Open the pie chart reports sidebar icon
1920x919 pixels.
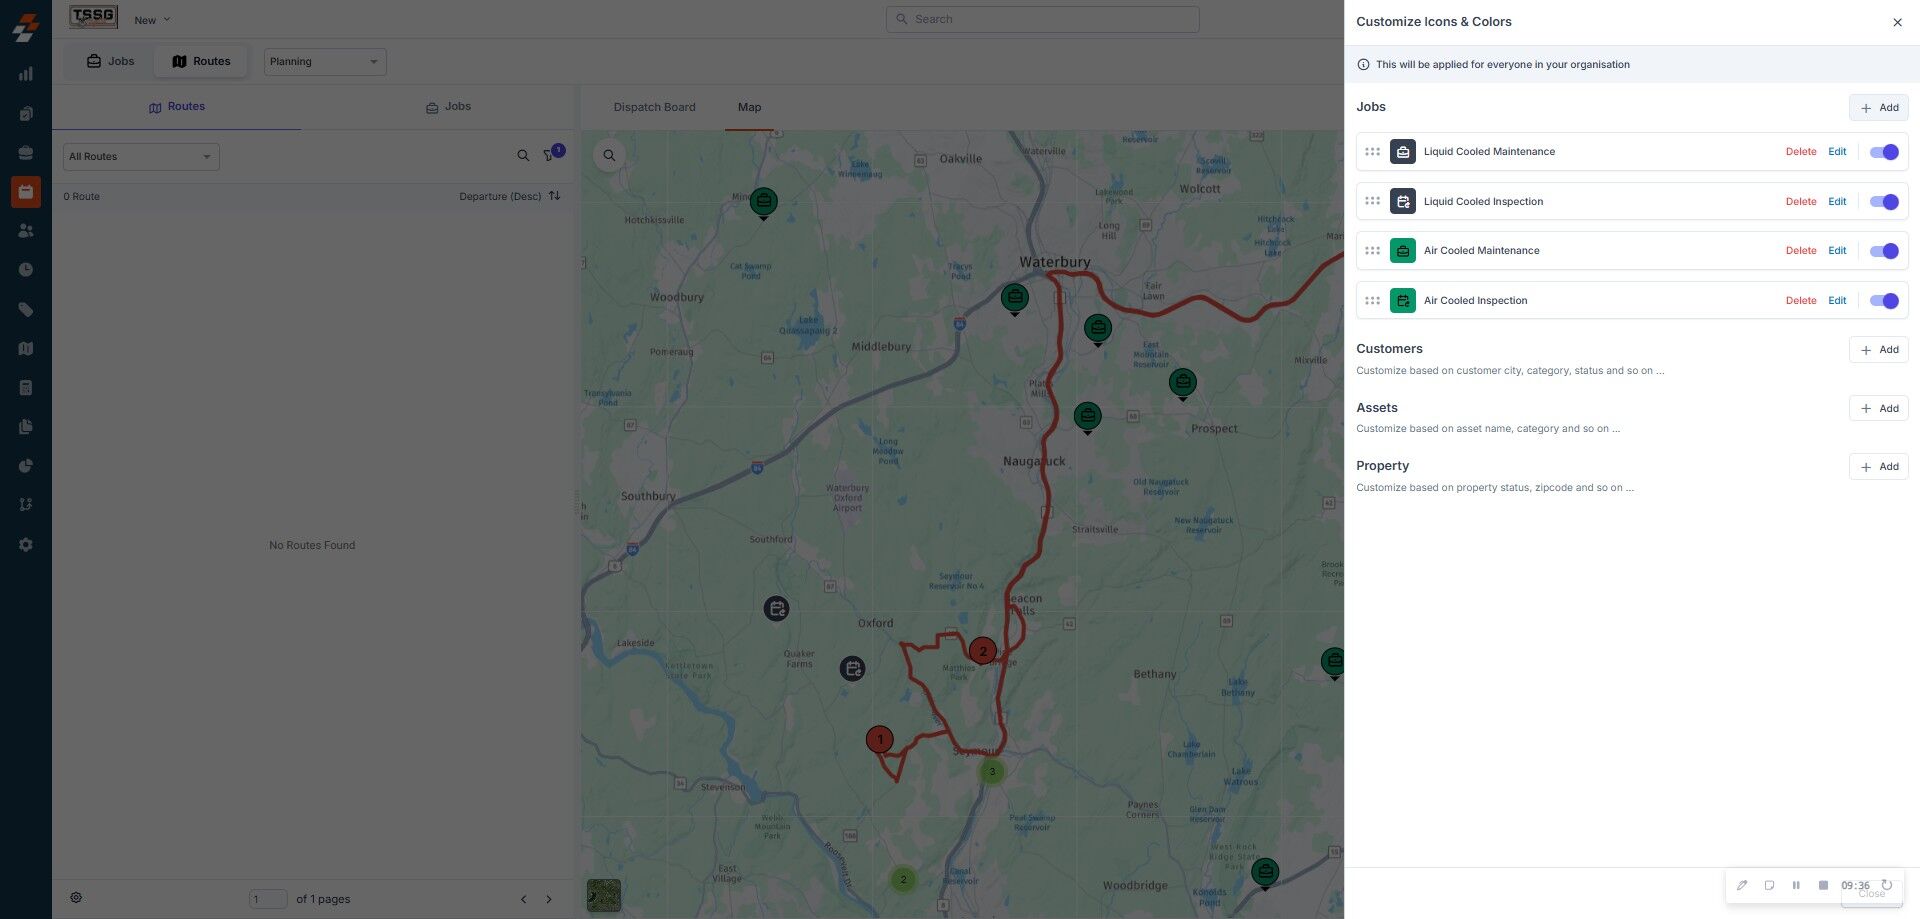(x=26, y=466)
